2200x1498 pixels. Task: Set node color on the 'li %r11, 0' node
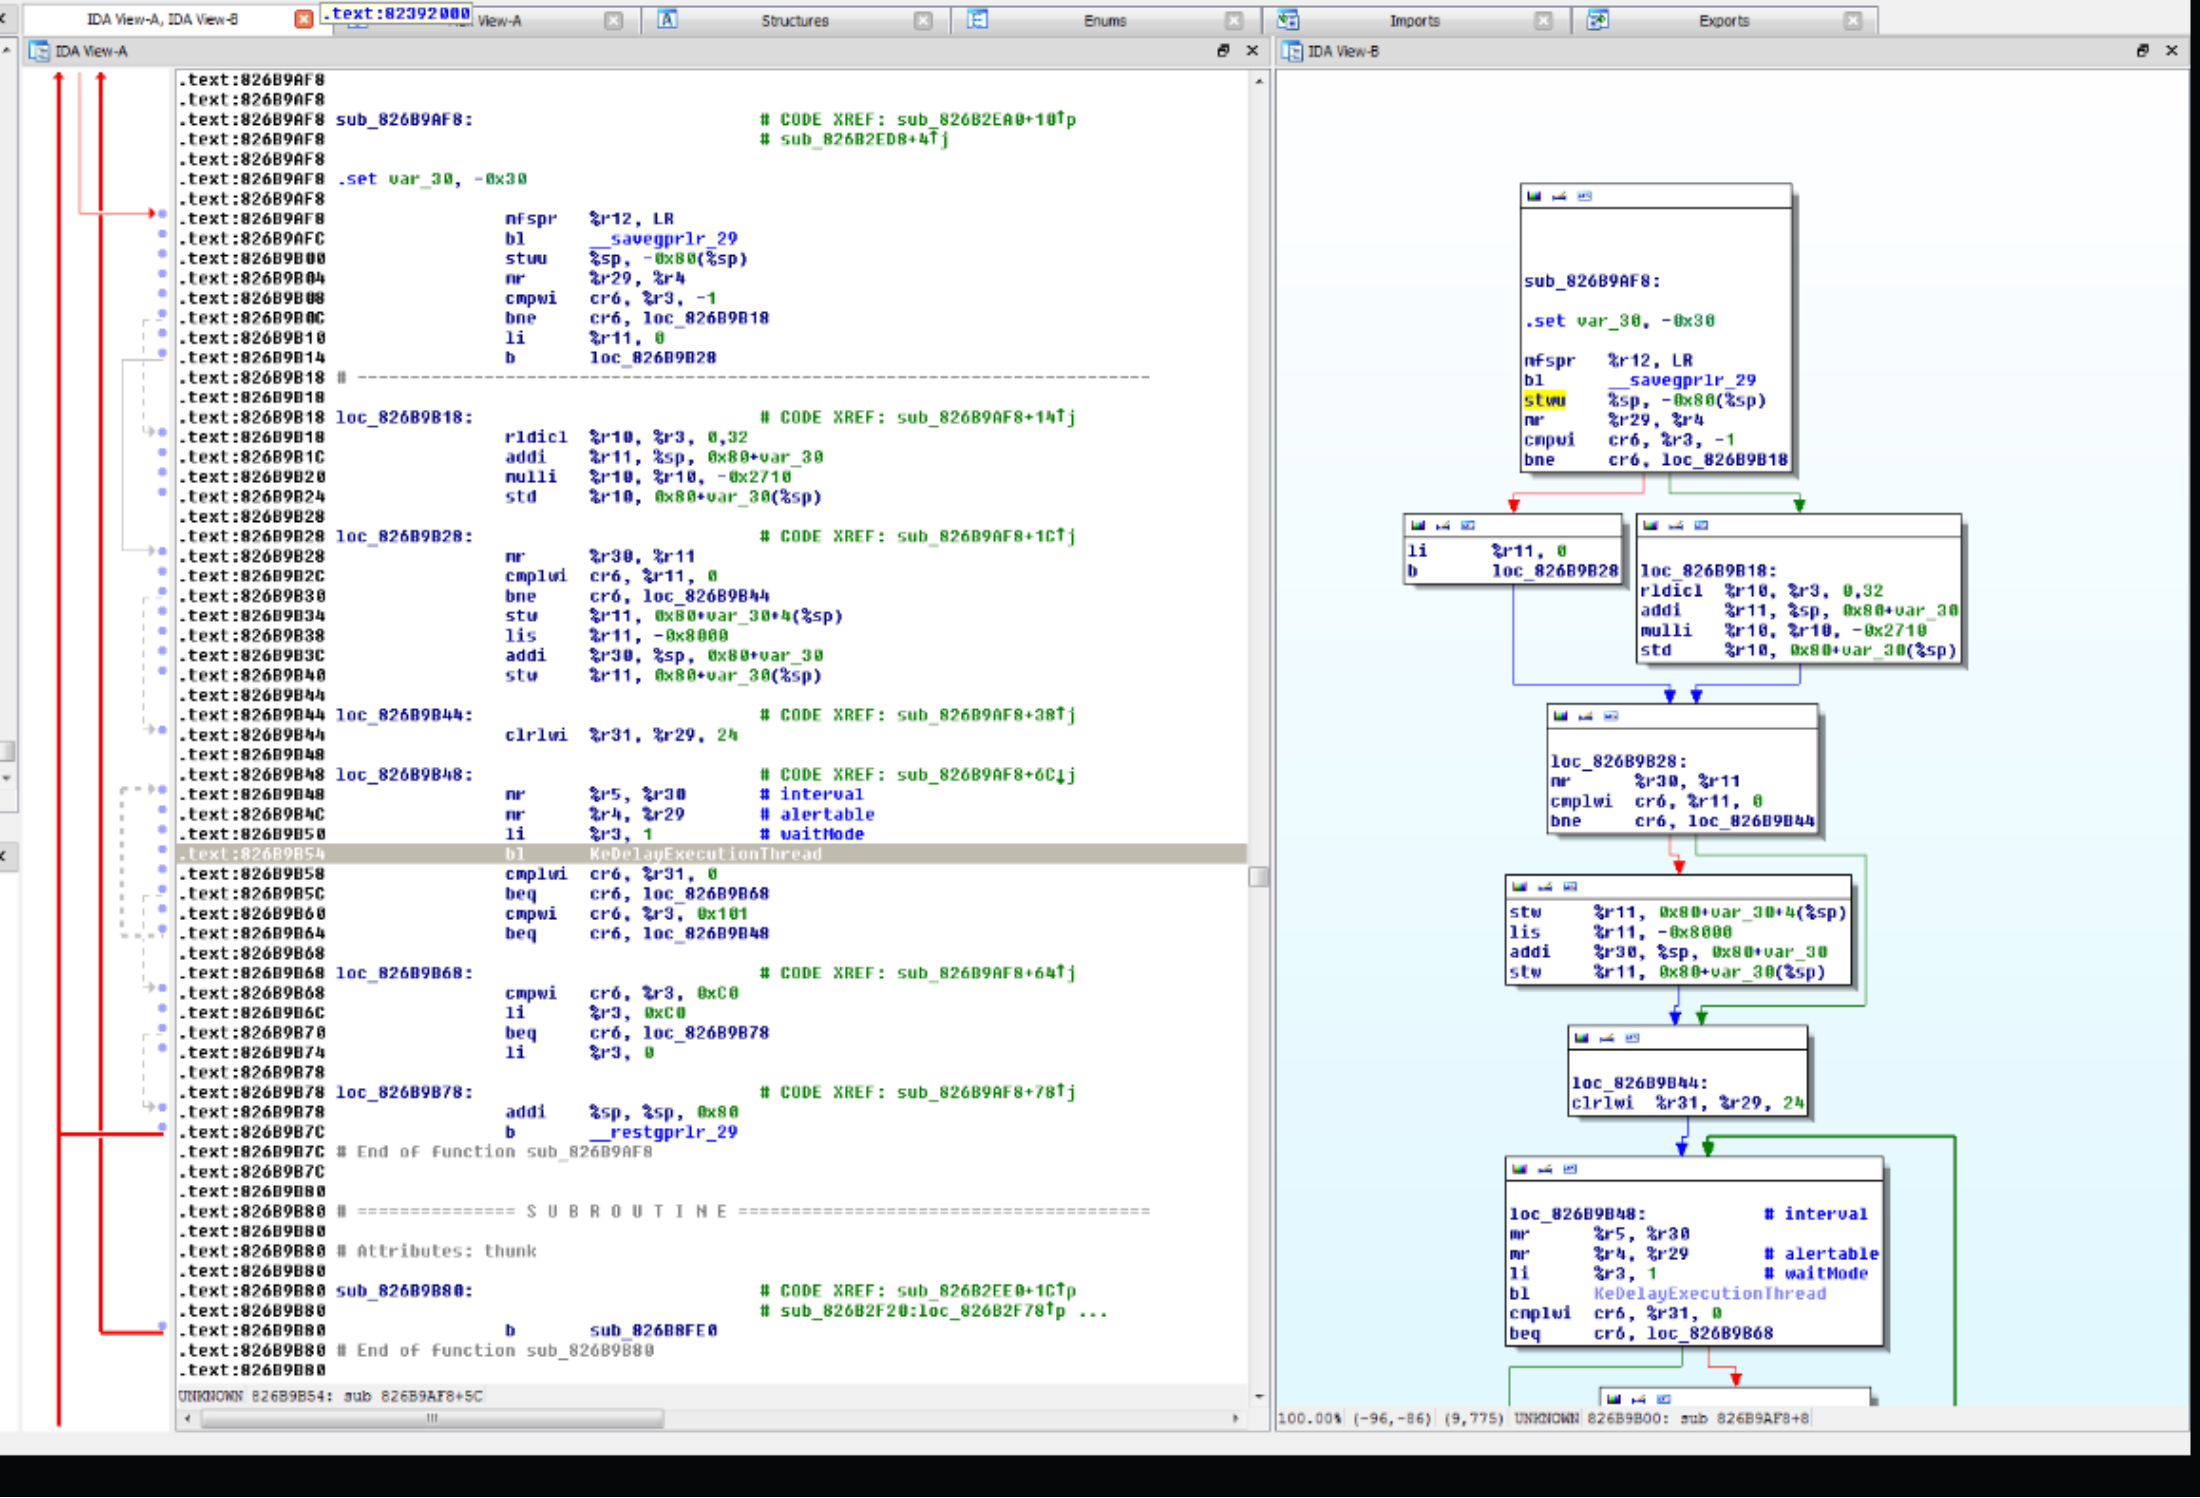1417,525
